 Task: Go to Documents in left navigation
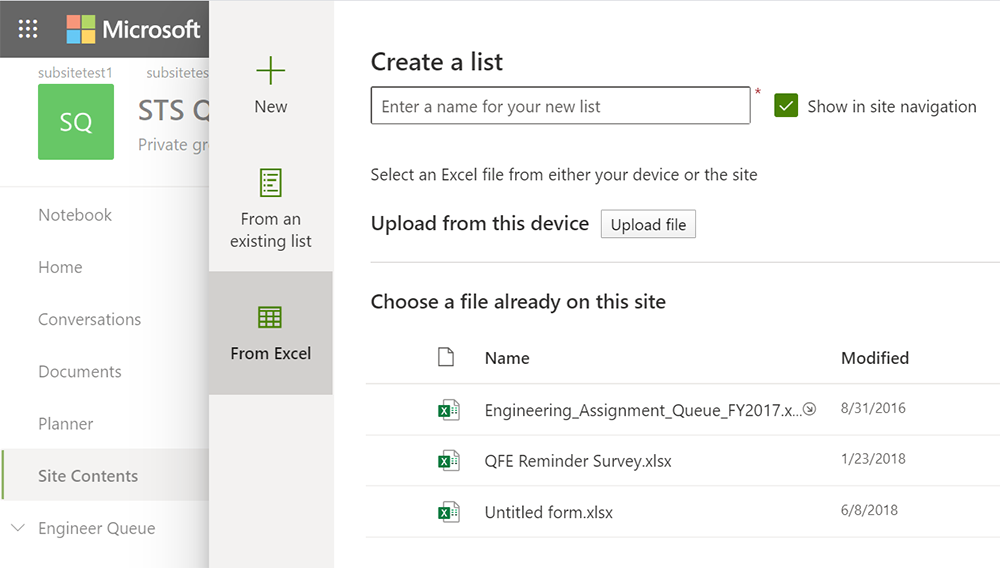coord(80,371)
